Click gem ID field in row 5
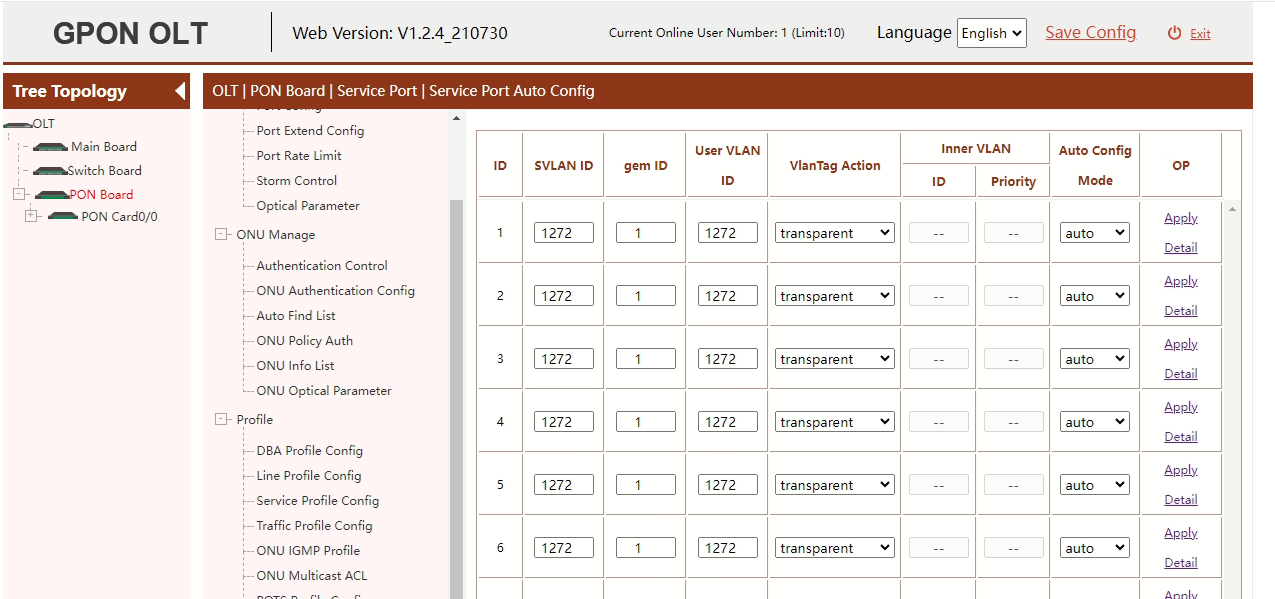The width and height of the screenshot is (1275, 599). pos(646,485)
